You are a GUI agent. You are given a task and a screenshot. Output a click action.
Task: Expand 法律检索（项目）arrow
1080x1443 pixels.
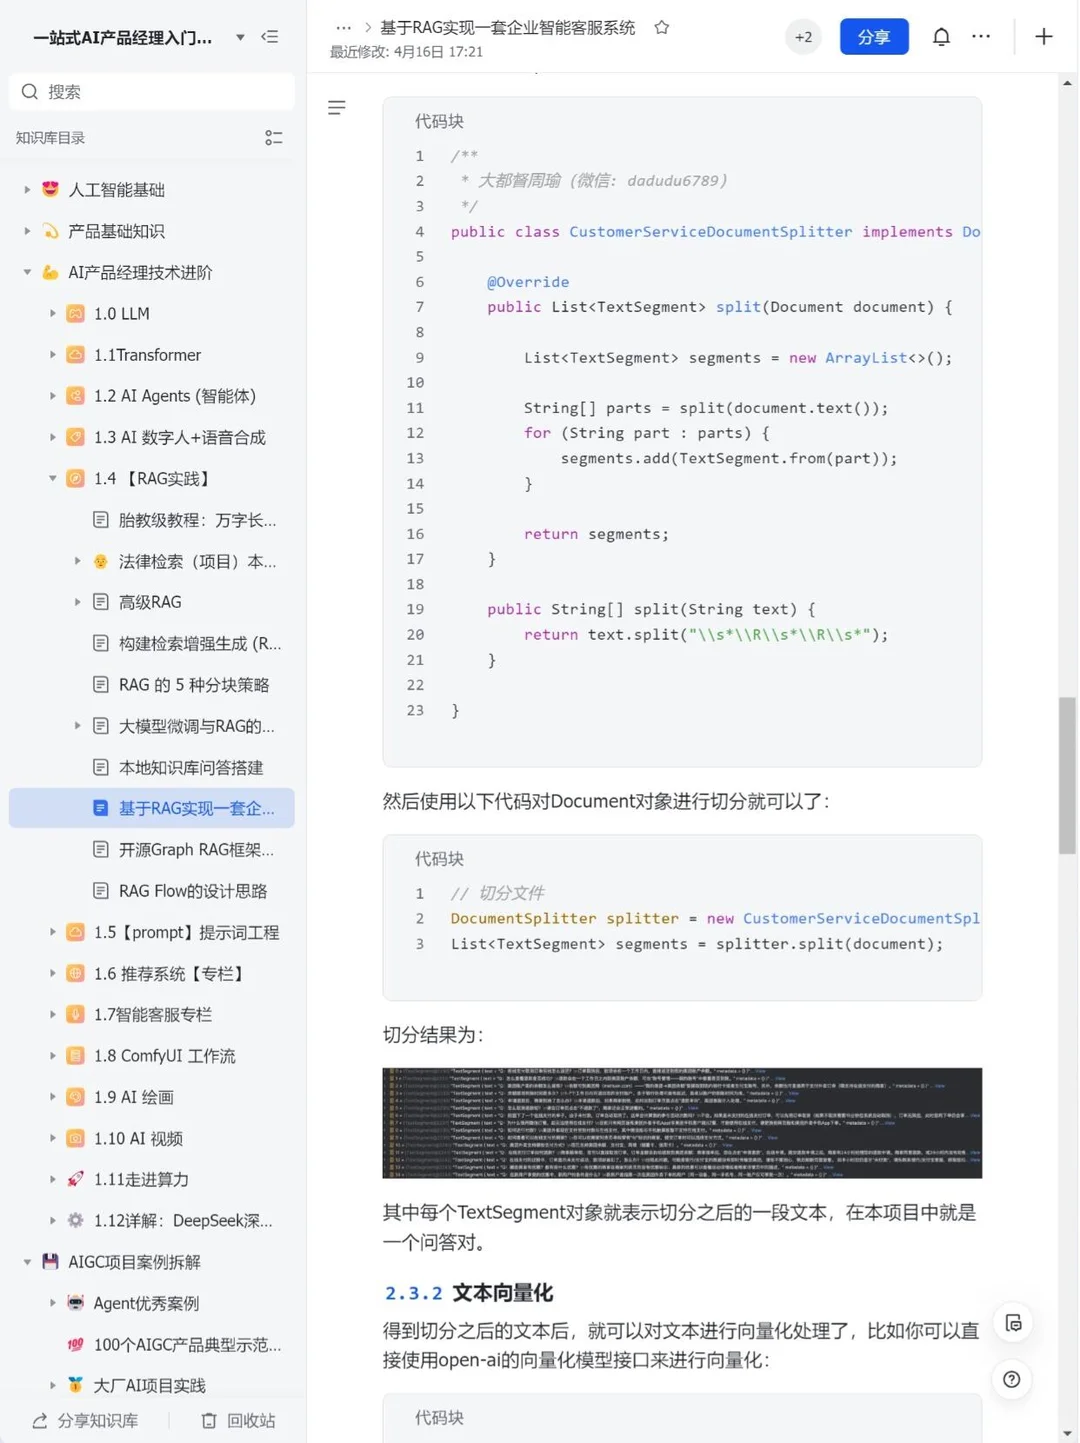click(77, 561)
